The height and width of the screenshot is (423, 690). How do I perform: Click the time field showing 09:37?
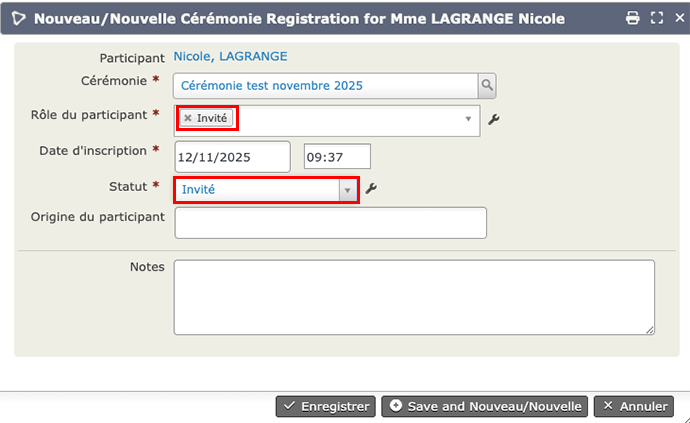coord(337,157)
